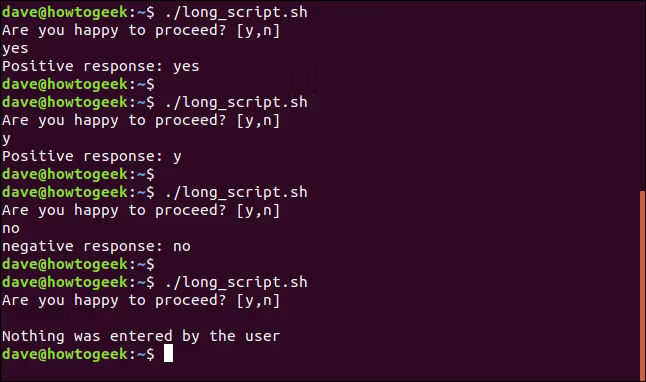
Task: Click the blinking cursor block at the prompt
Action: (x=168, y=354)
